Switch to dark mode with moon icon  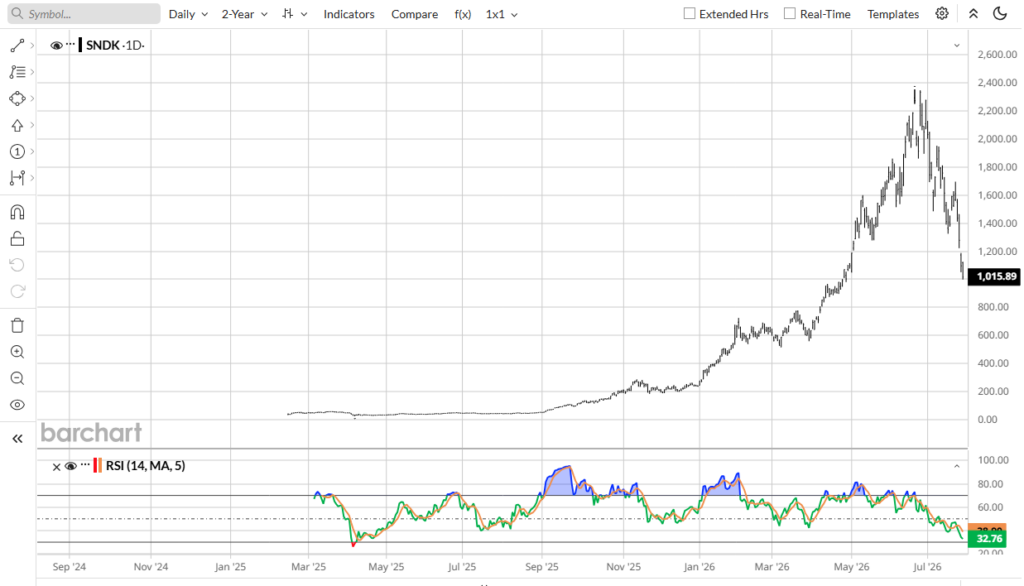point(1000,14)
